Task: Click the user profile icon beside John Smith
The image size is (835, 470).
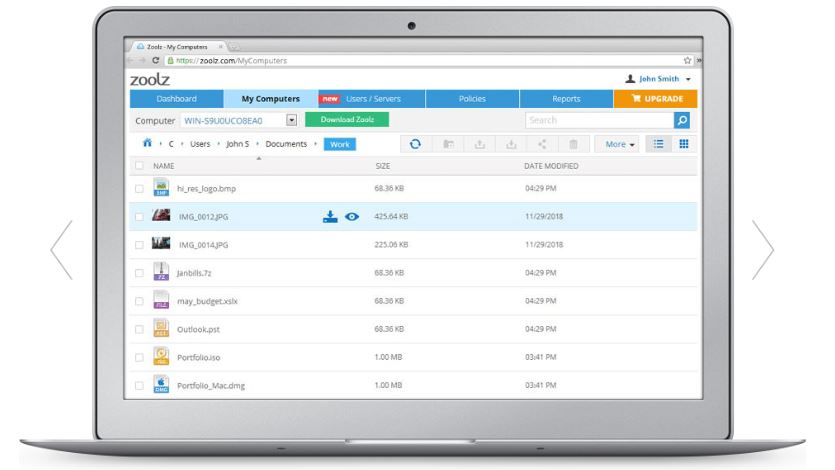Action: tap(630, 79)
